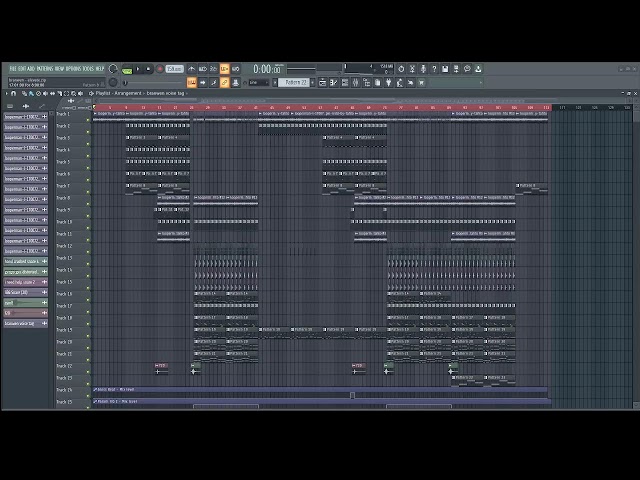Open the Browser window icon
Screen dimensions: 640x480
click(x=367, y=83)
